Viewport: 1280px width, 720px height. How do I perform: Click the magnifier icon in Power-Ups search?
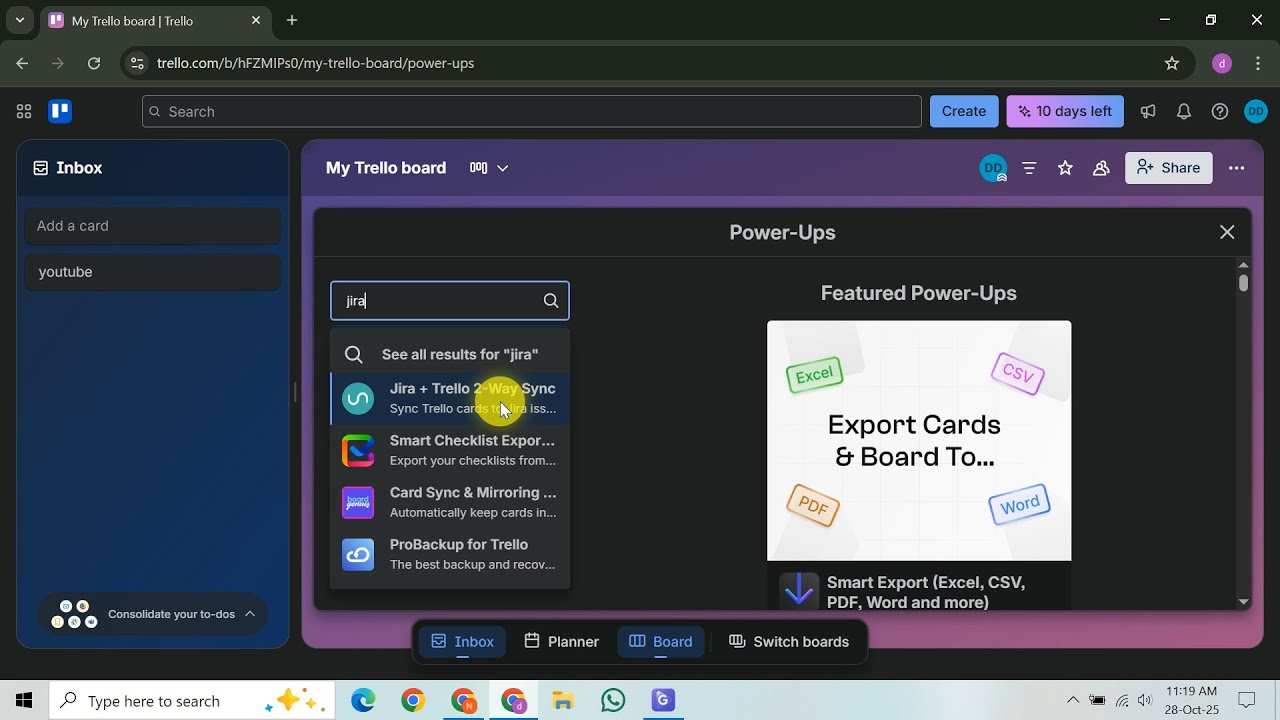[551, 301]
